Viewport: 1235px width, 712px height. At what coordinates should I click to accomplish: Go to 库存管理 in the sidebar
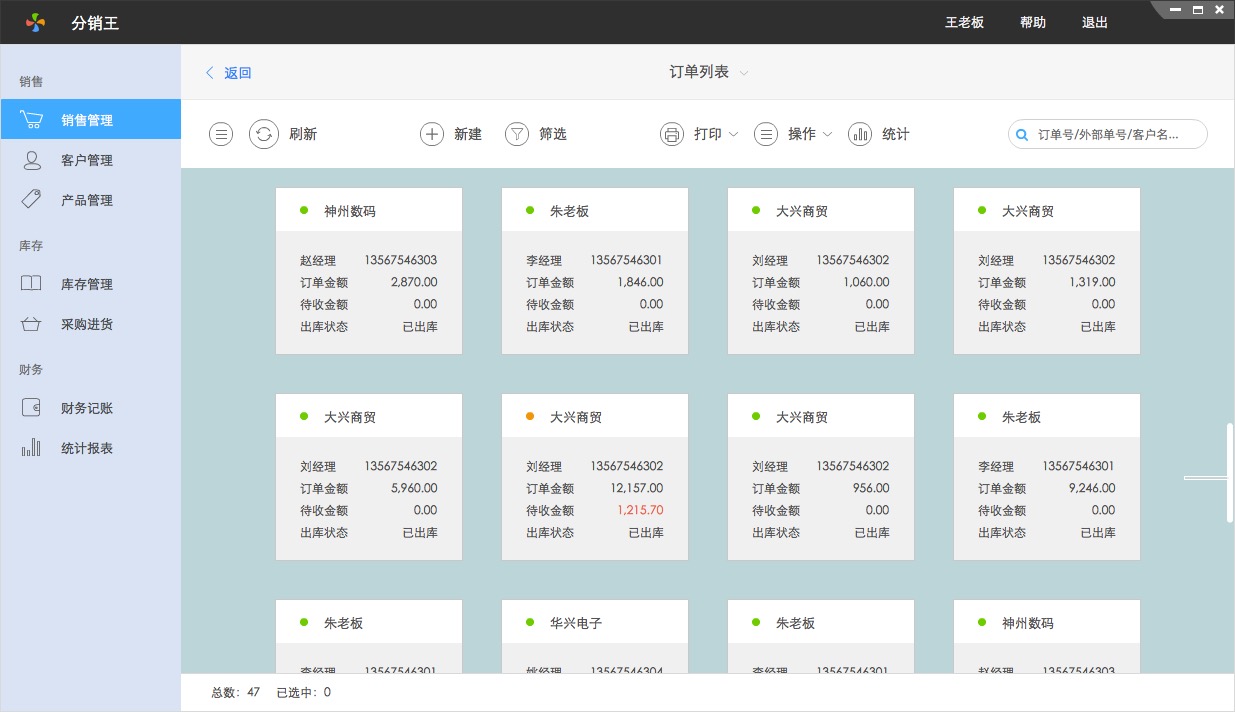point(87,284)
